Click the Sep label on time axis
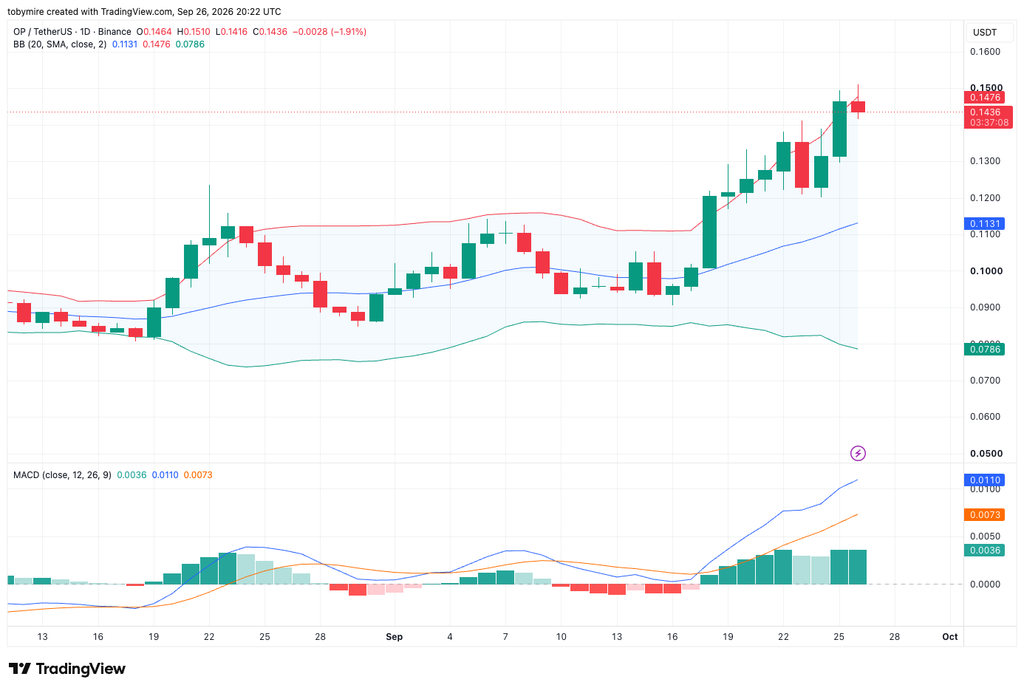 pos(394,636)
